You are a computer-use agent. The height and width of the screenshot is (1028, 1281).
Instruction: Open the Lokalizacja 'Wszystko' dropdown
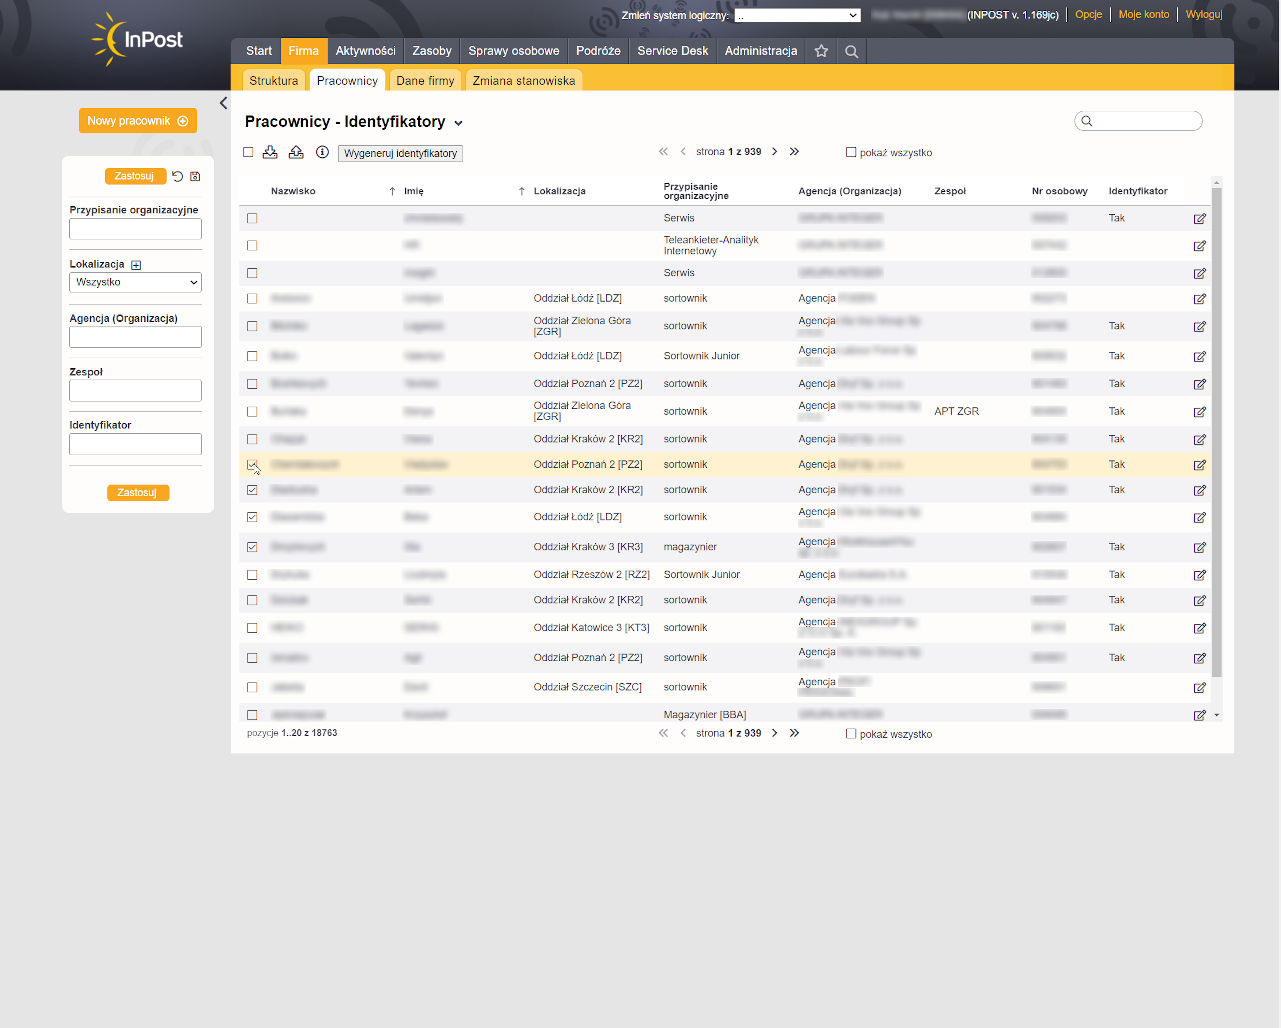(x=135, y=282)
